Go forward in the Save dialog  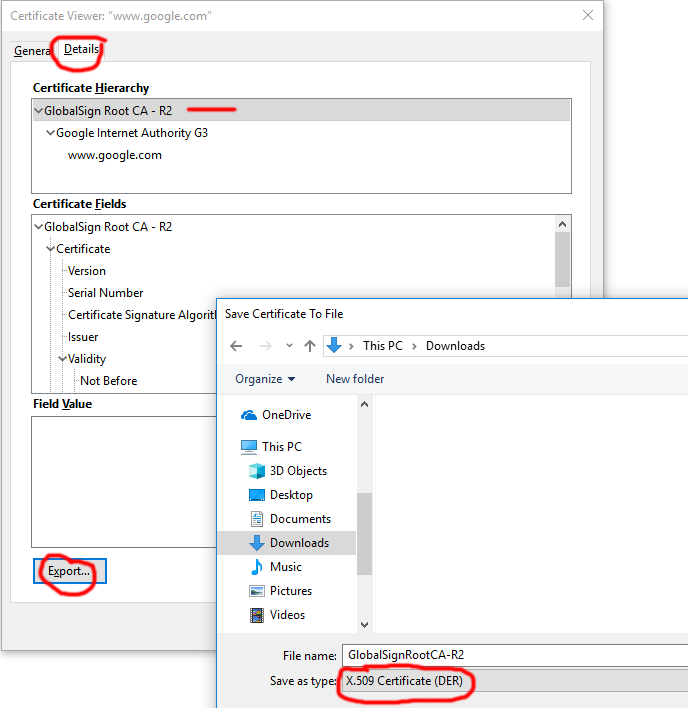(x=266, y=346)
